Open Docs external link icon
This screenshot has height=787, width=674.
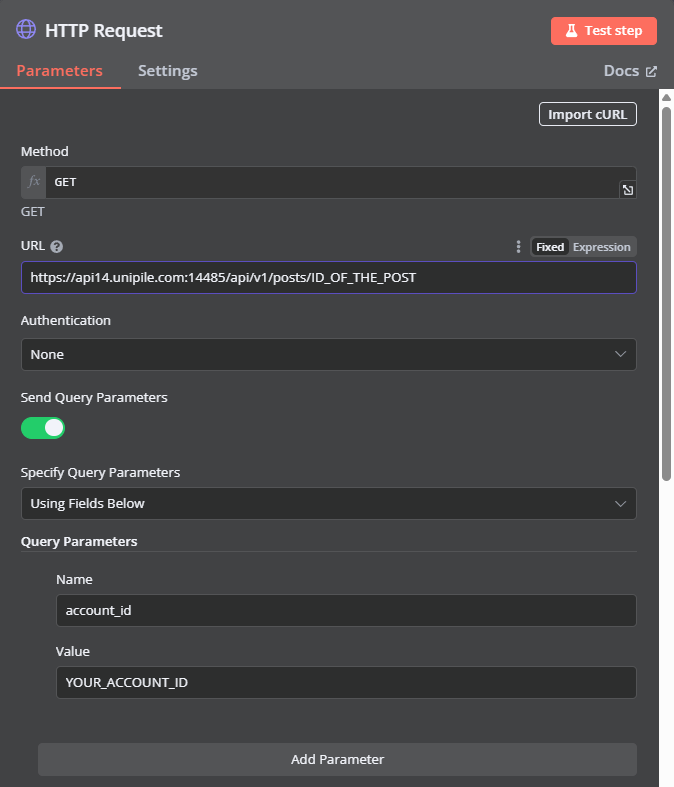pyautogui.click(x=651, y=71)
